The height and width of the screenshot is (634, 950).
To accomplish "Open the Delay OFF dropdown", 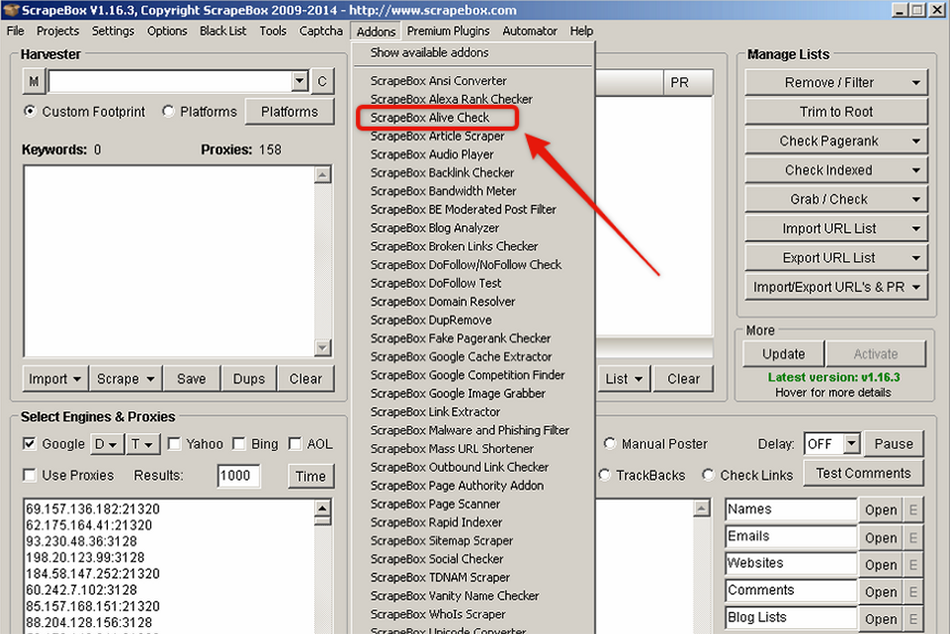I will [x=852, y=444].
